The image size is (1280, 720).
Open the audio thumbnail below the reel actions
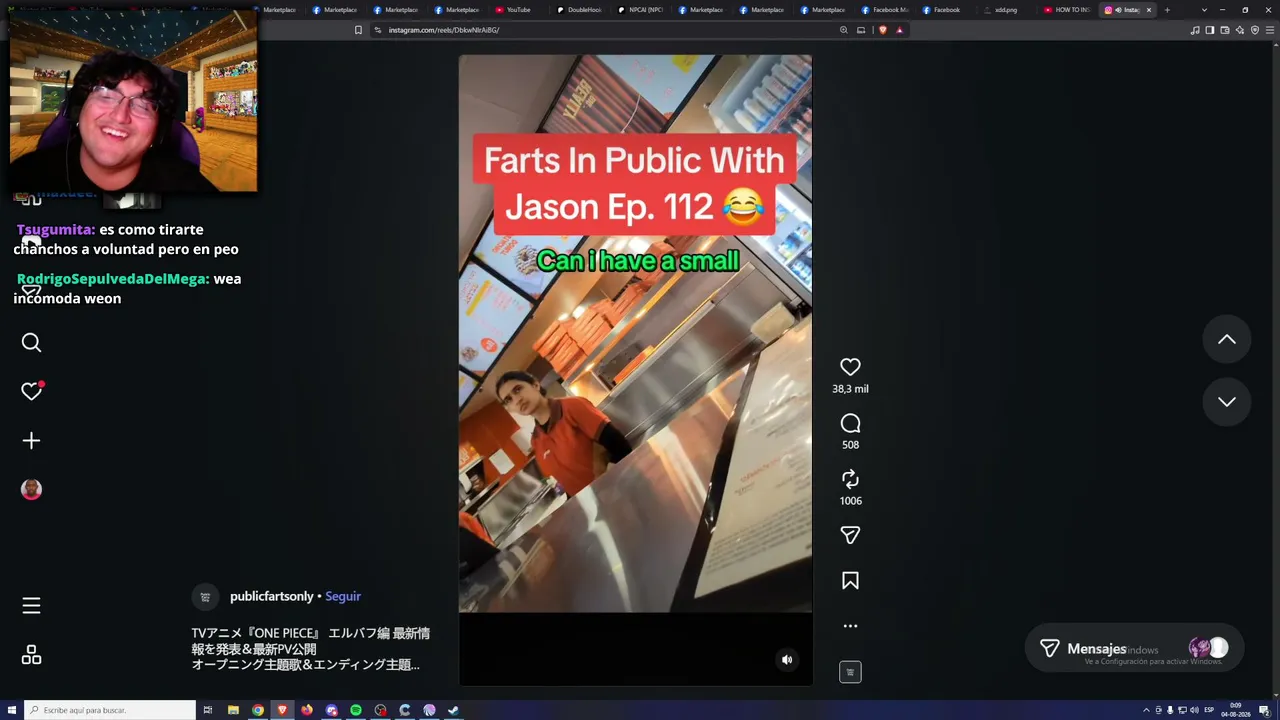click(850, 672)
